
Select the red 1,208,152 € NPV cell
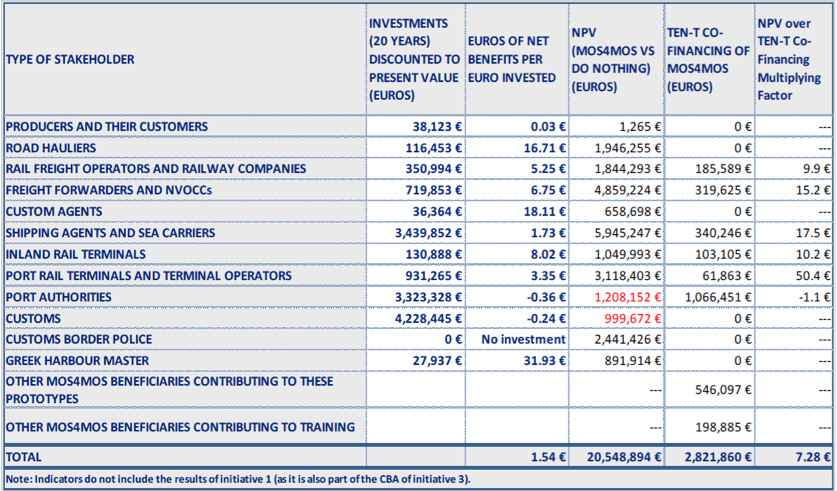(x=623, y=297)
